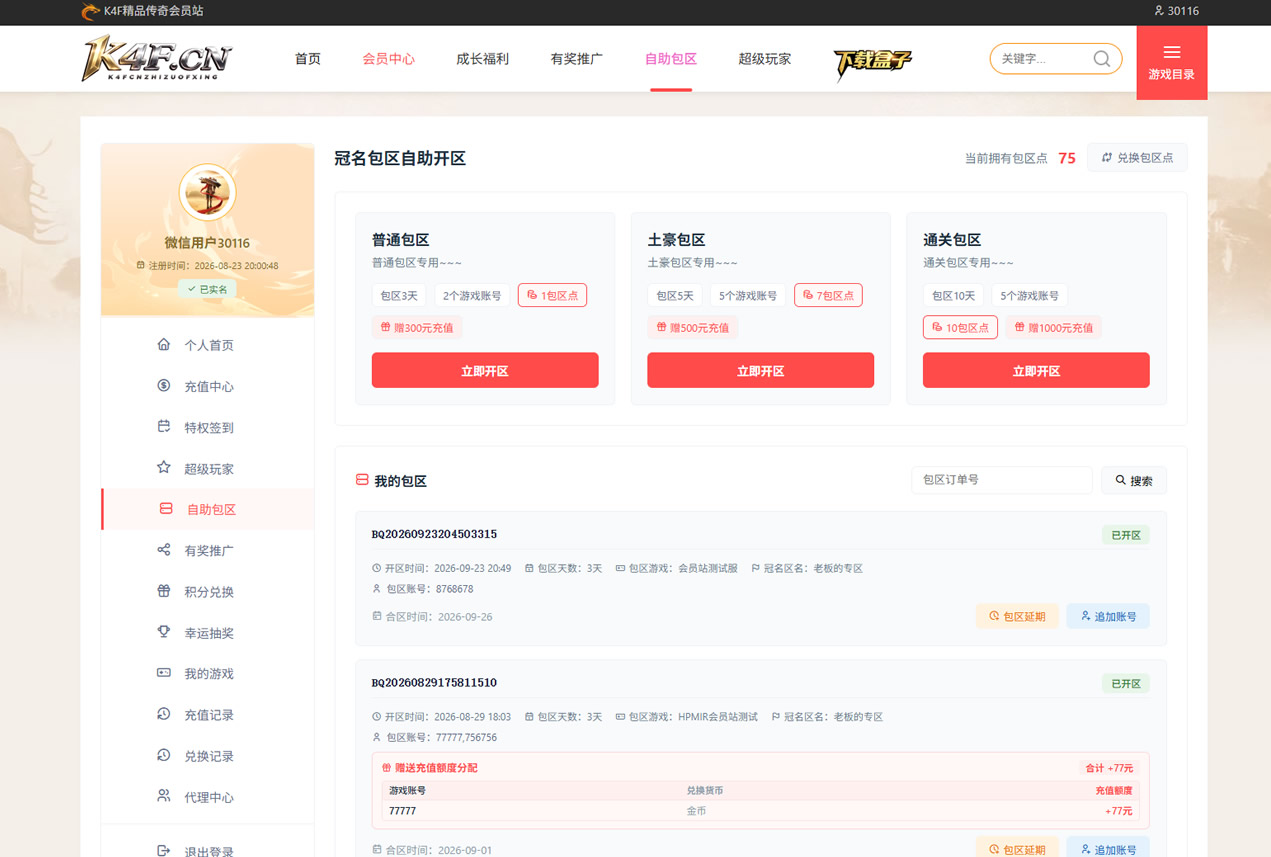The image size is (1271, 857).
Task: Click the 10包区点 tag in 通关包区
Action: coord(960,327)
